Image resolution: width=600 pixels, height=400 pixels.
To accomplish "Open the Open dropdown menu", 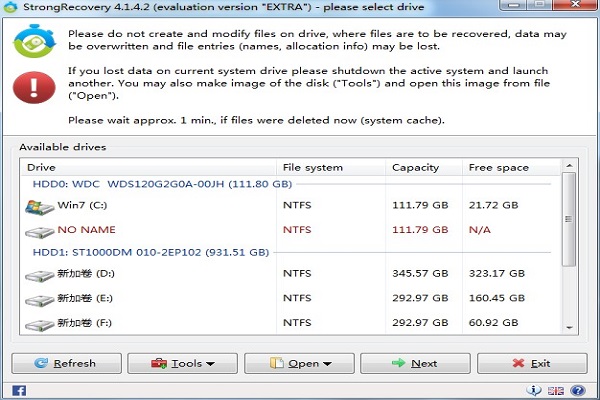I will [x=299, y=363].
